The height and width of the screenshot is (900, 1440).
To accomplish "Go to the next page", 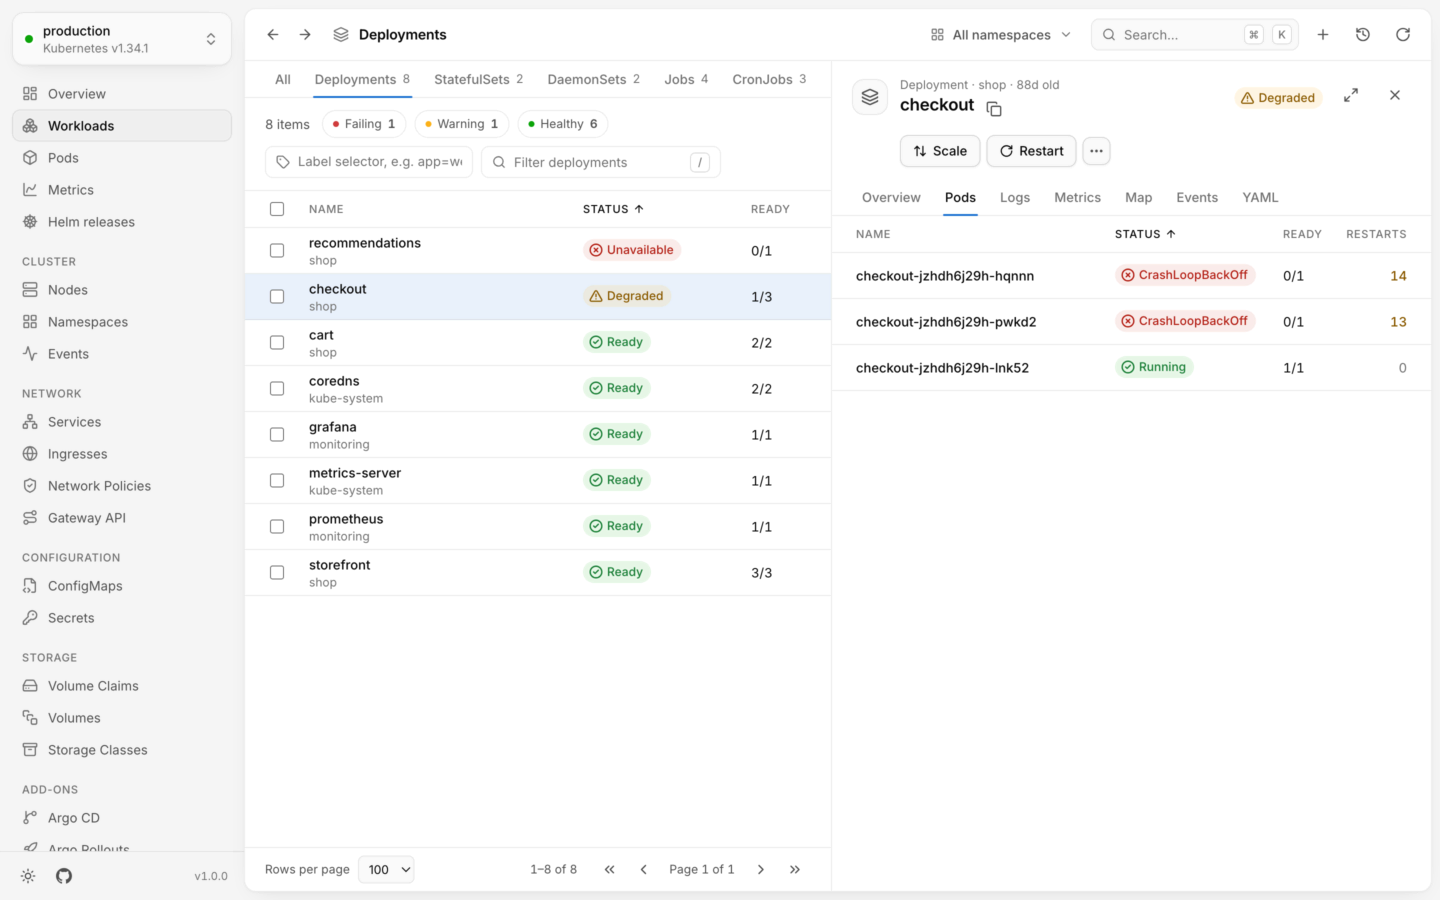I will pyautogui.click(x=761, y=869).
